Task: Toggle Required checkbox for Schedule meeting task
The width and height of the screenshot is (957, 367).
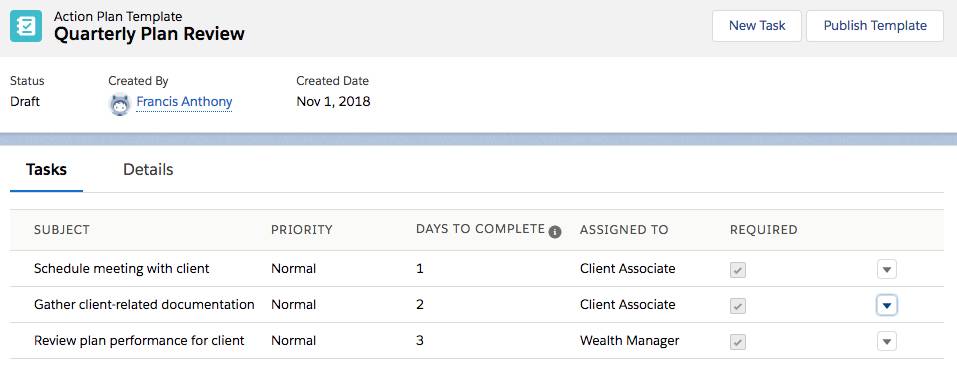Action: coord(738,270)
